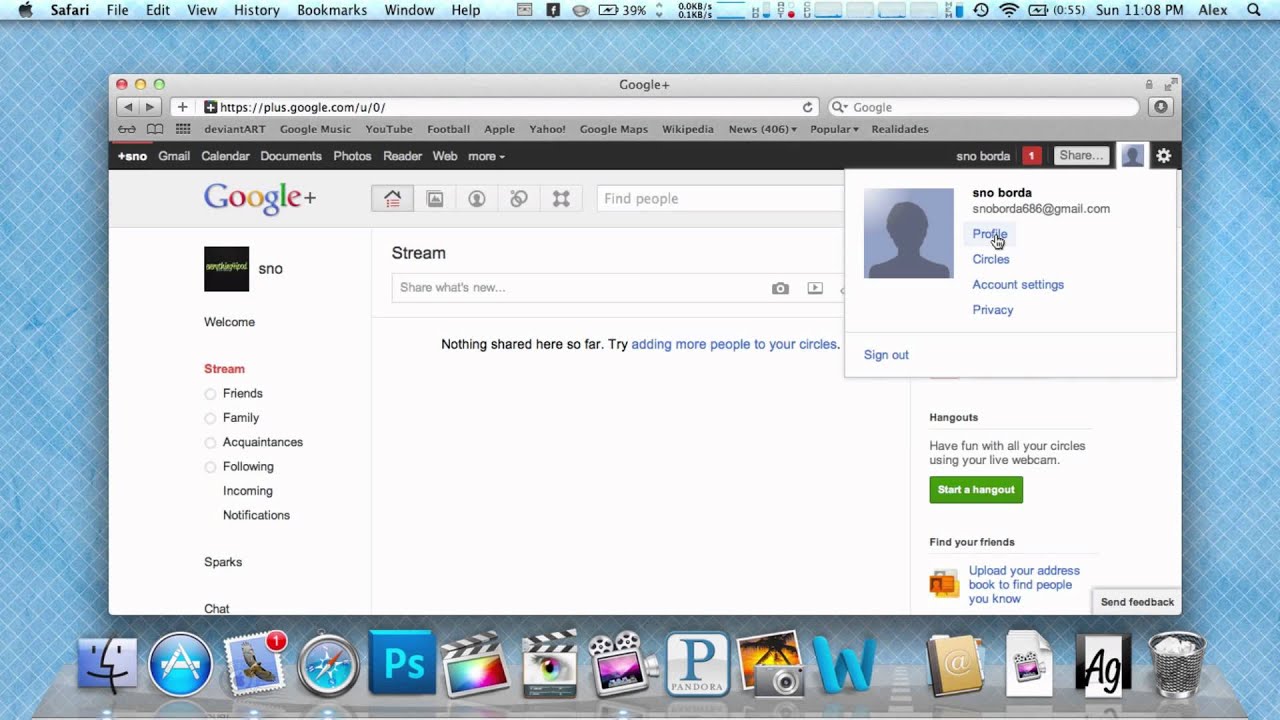Open the Safari downloads button
Viewport: 1280px width, 720px height.
1160,107
